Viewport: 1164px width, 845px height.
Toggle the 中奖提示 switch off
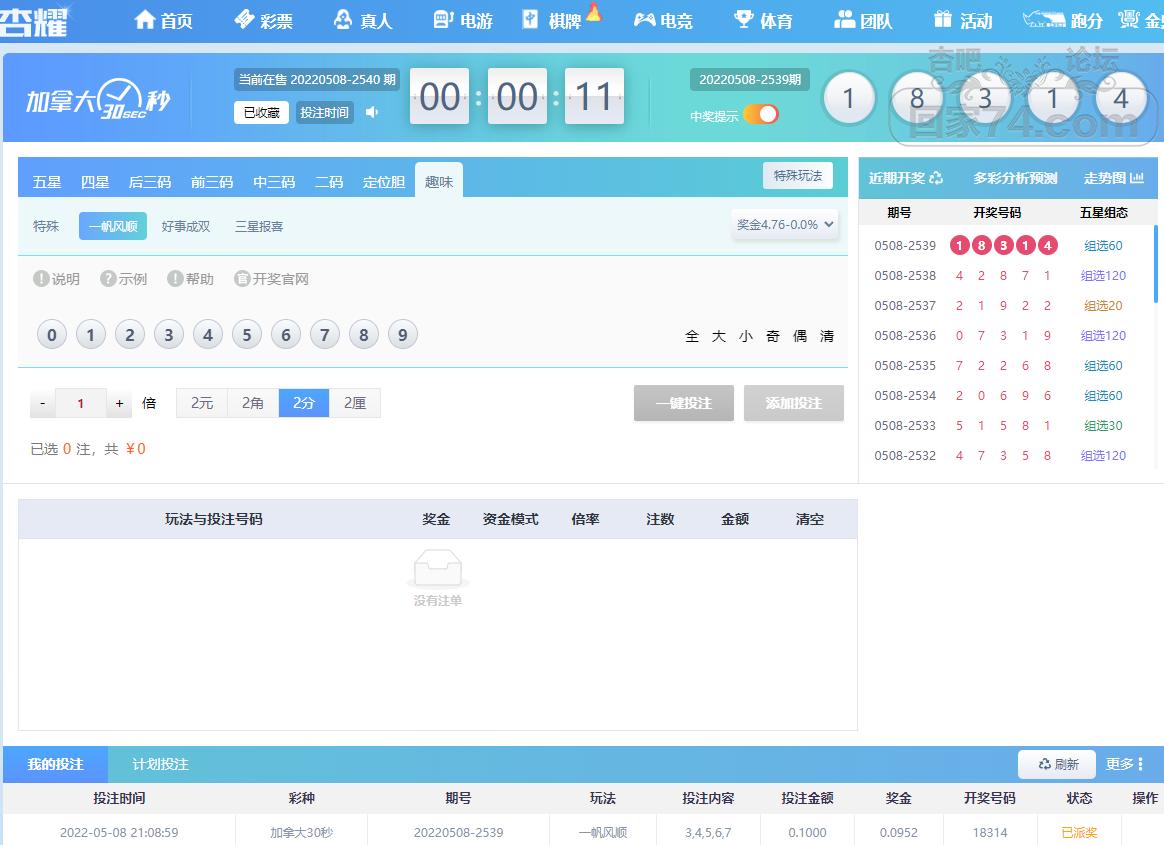[761, 114]
